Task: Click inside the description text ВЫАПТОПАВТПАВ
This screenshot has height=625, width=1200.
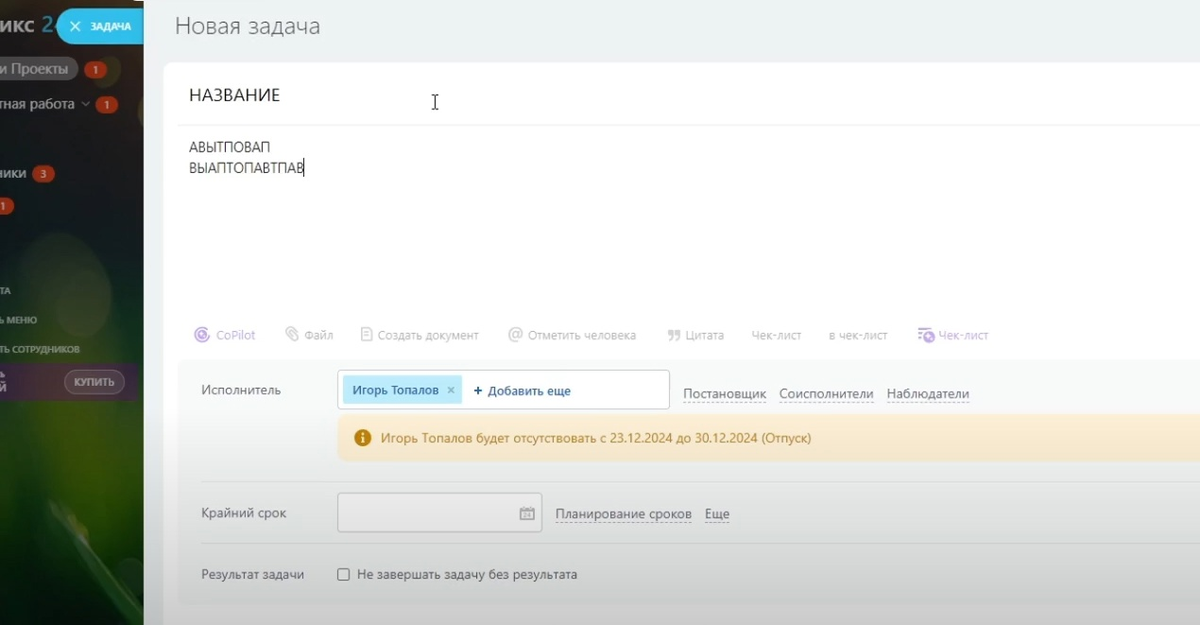Action: [246, 168]
